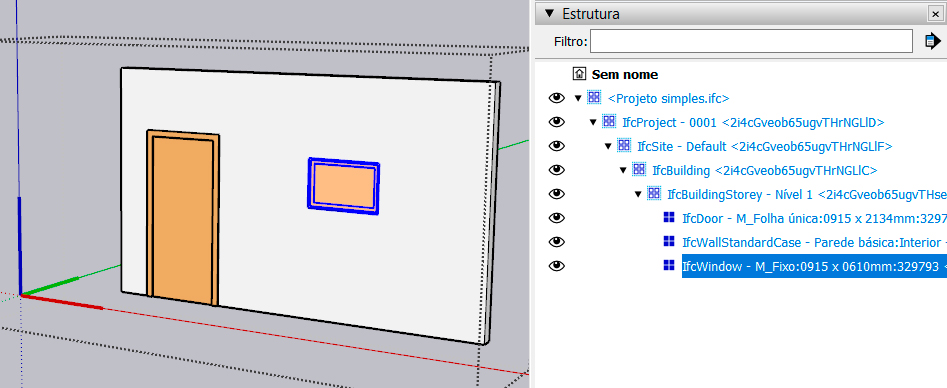Screen dimensions: 947x388
Task: Hide the IfcWallStandardCase wall with eye icon
Action: [556, 242]
